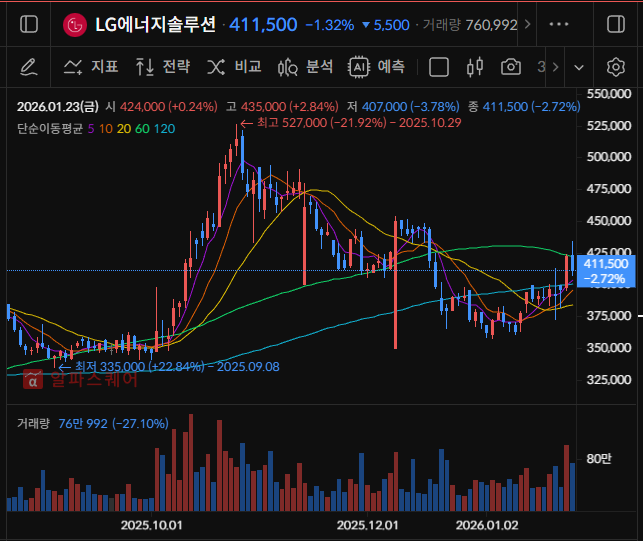This screenshot has height=541, width=643.
Task: Click the 350,000 price axis label
Action: (x=609, y=348)
